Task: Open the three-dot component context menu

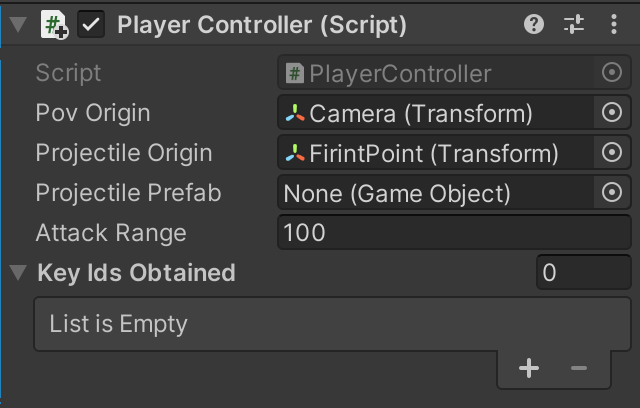Action: [x=612, y=26]
